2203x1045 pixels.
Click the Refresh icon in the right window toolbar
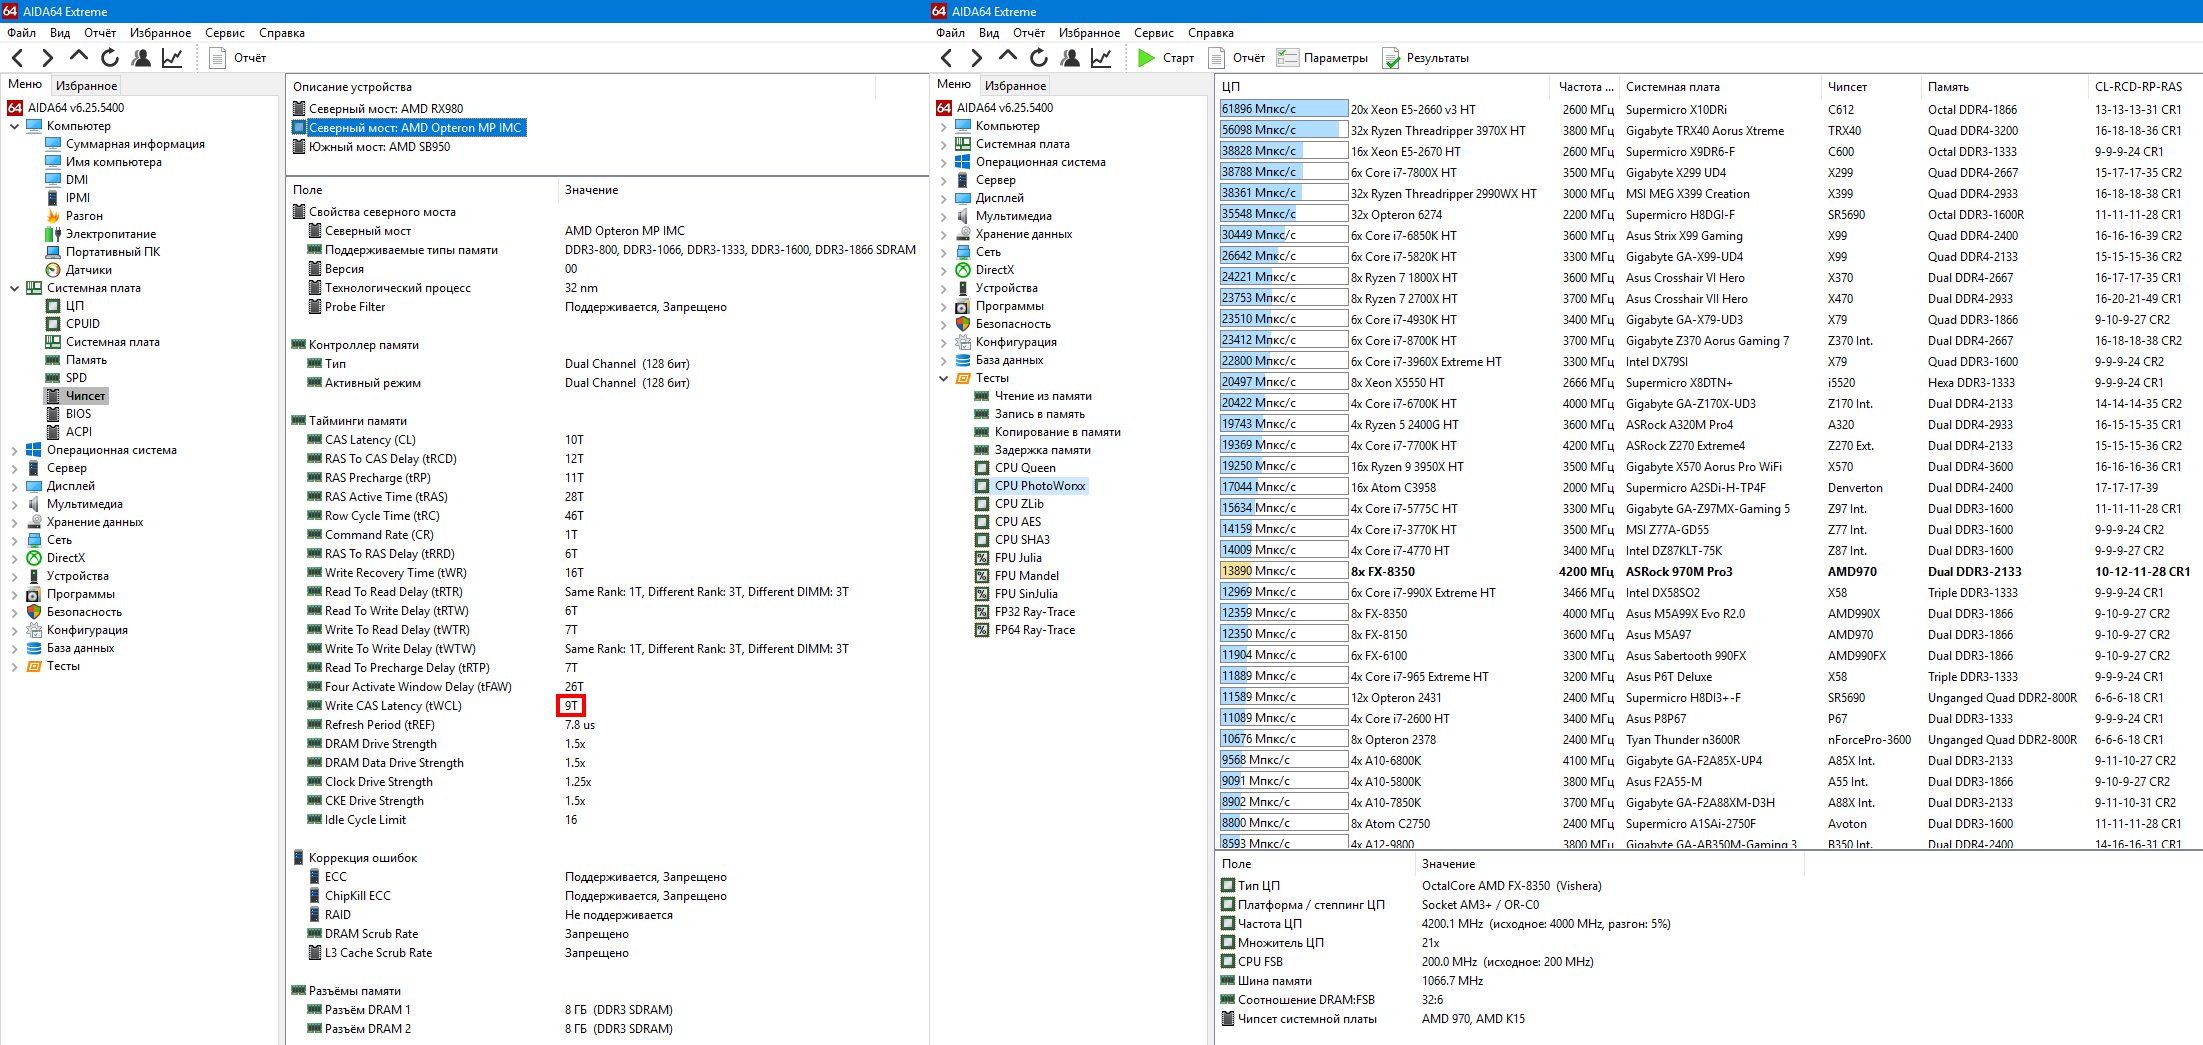(1039, 58)
